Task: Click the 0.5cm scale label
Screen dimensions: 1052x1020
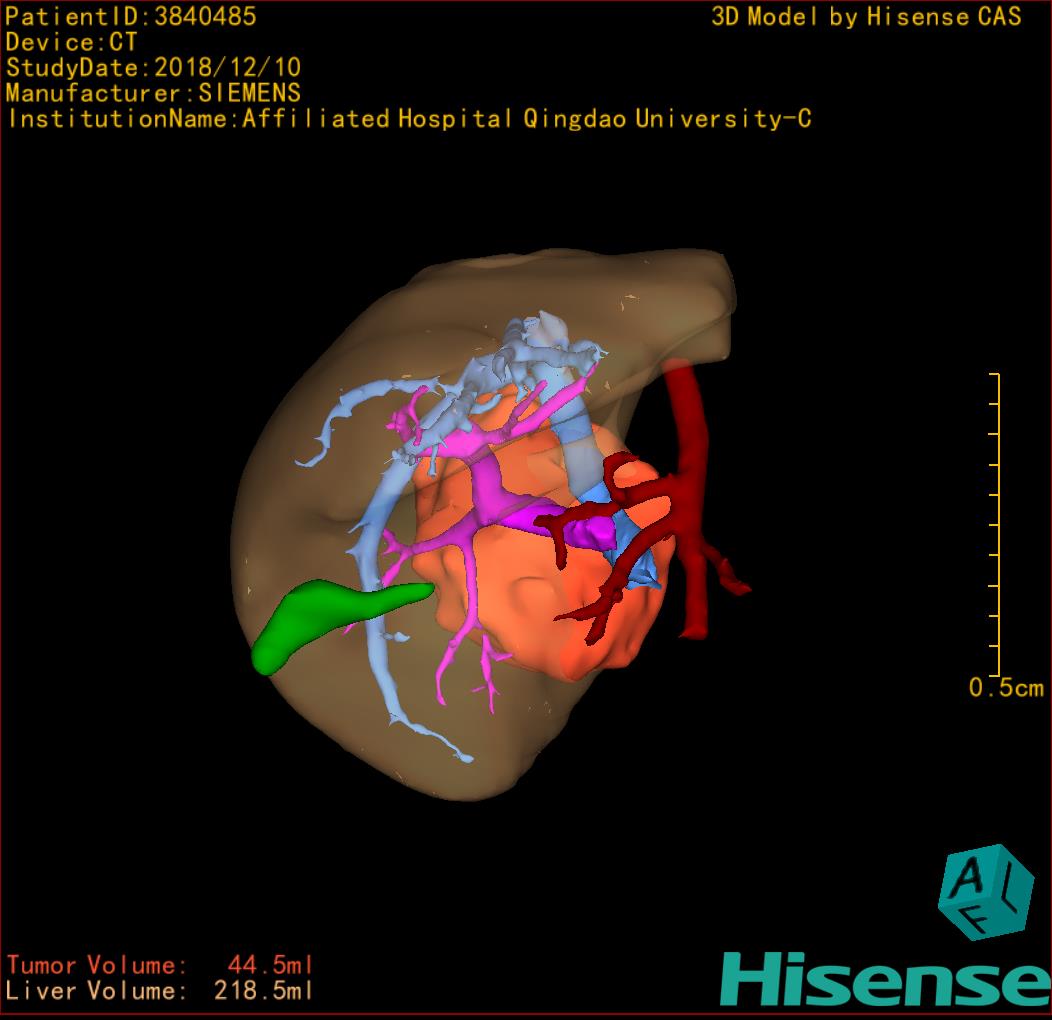Action: click(x=1006, y=688)
